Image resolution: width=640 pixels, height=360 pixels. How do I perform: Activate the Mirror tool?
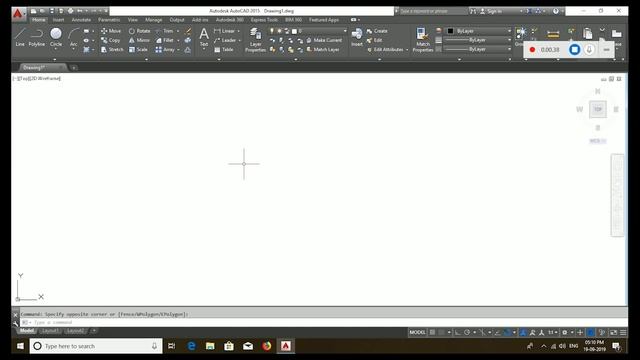(x=139, y=40)
